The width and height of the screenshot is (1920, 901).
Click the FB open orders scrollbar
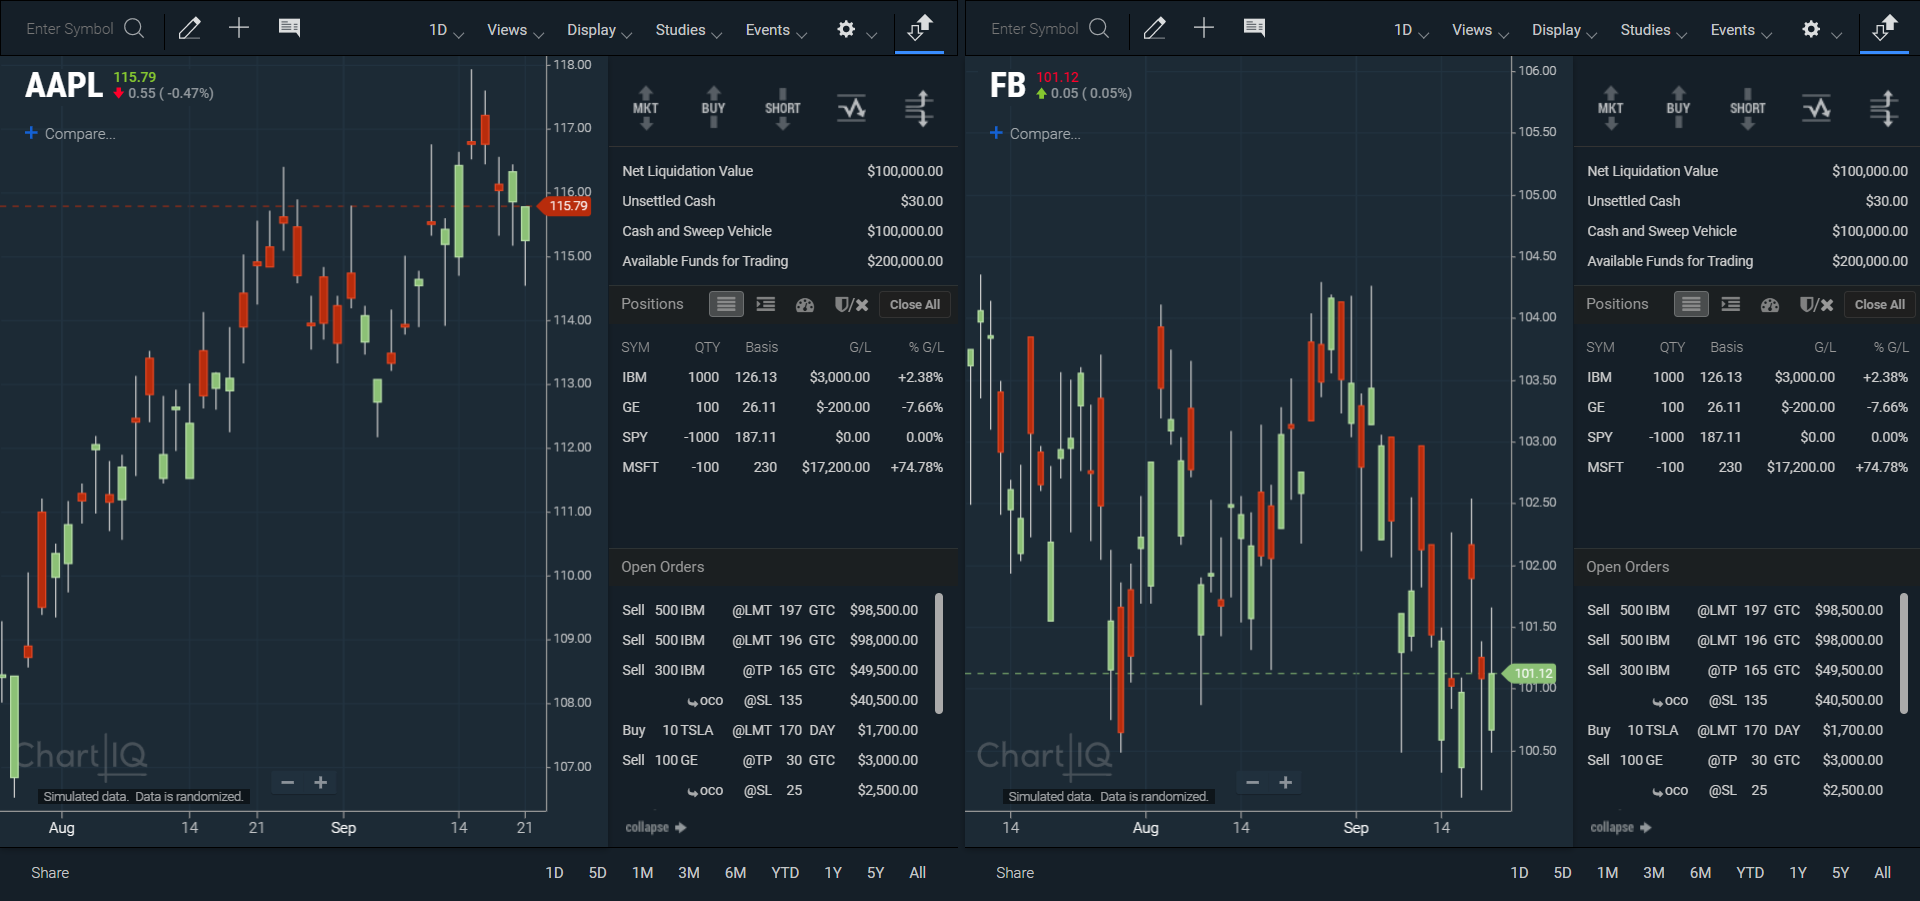click(x=1904, y=654)
